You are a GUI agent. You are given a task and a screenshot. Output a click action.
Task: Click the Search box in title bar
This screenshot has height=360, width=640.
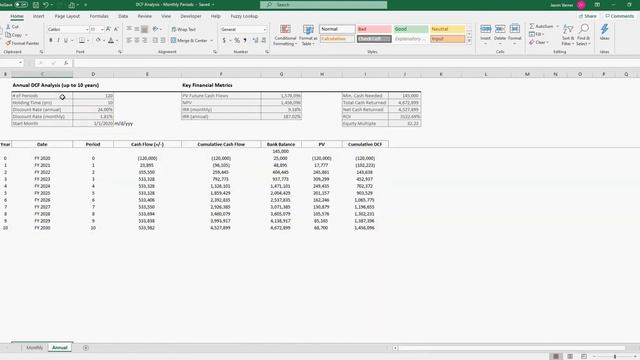324,5
